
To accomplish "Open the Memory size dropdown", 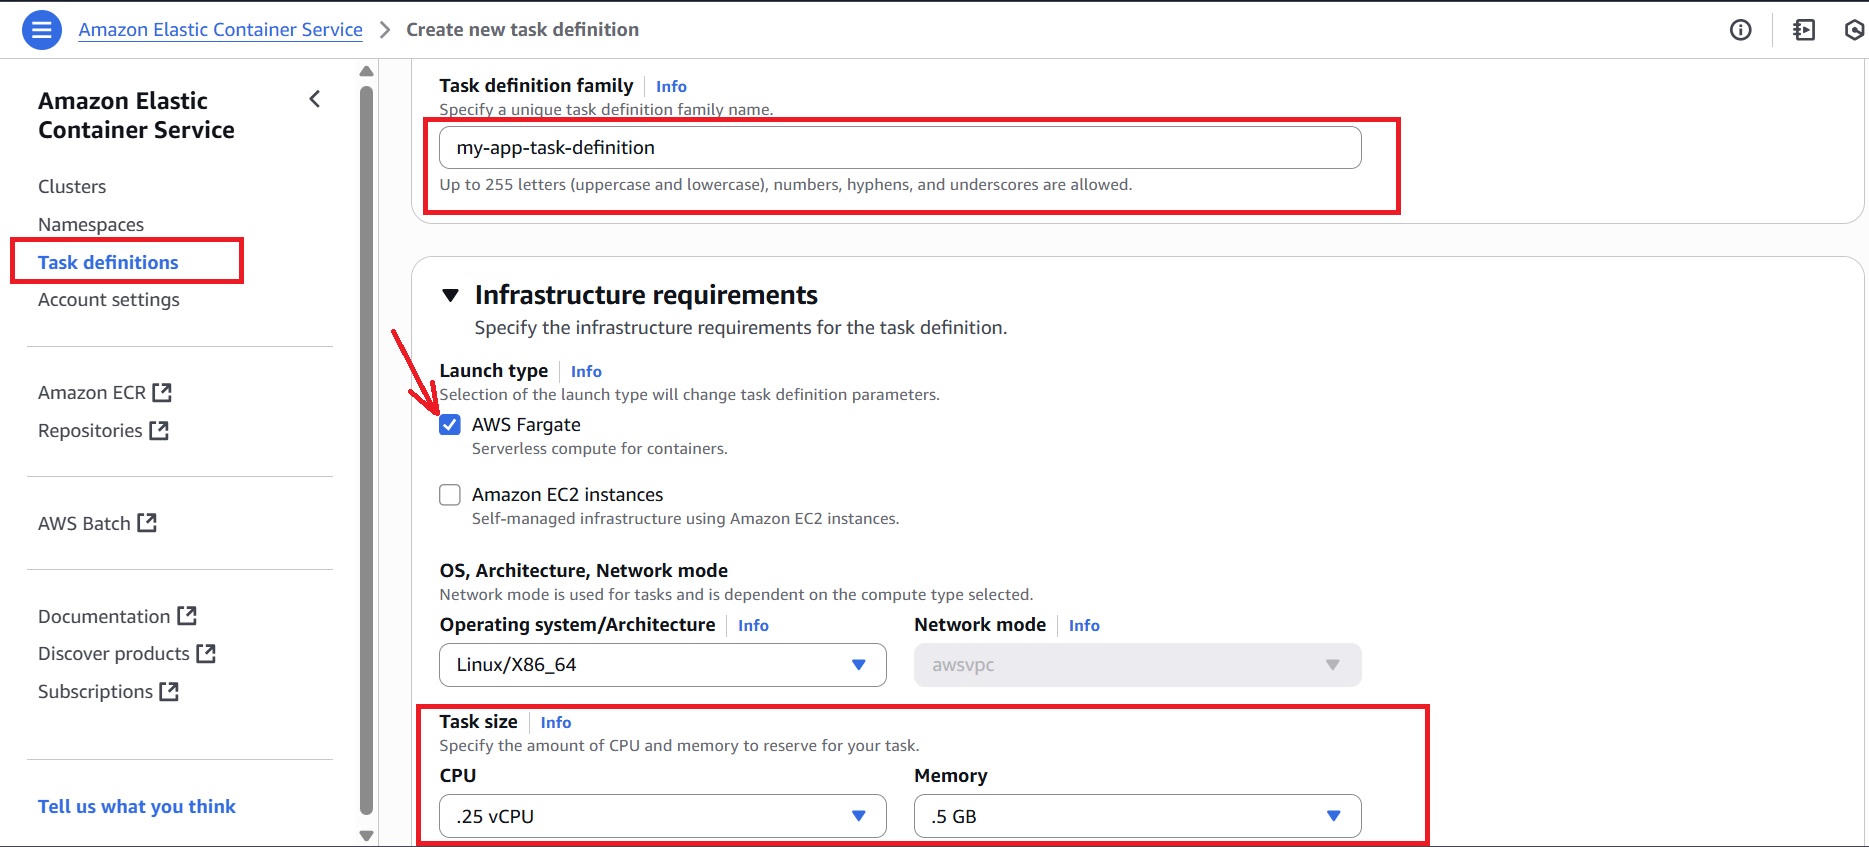I will 1138,816.
